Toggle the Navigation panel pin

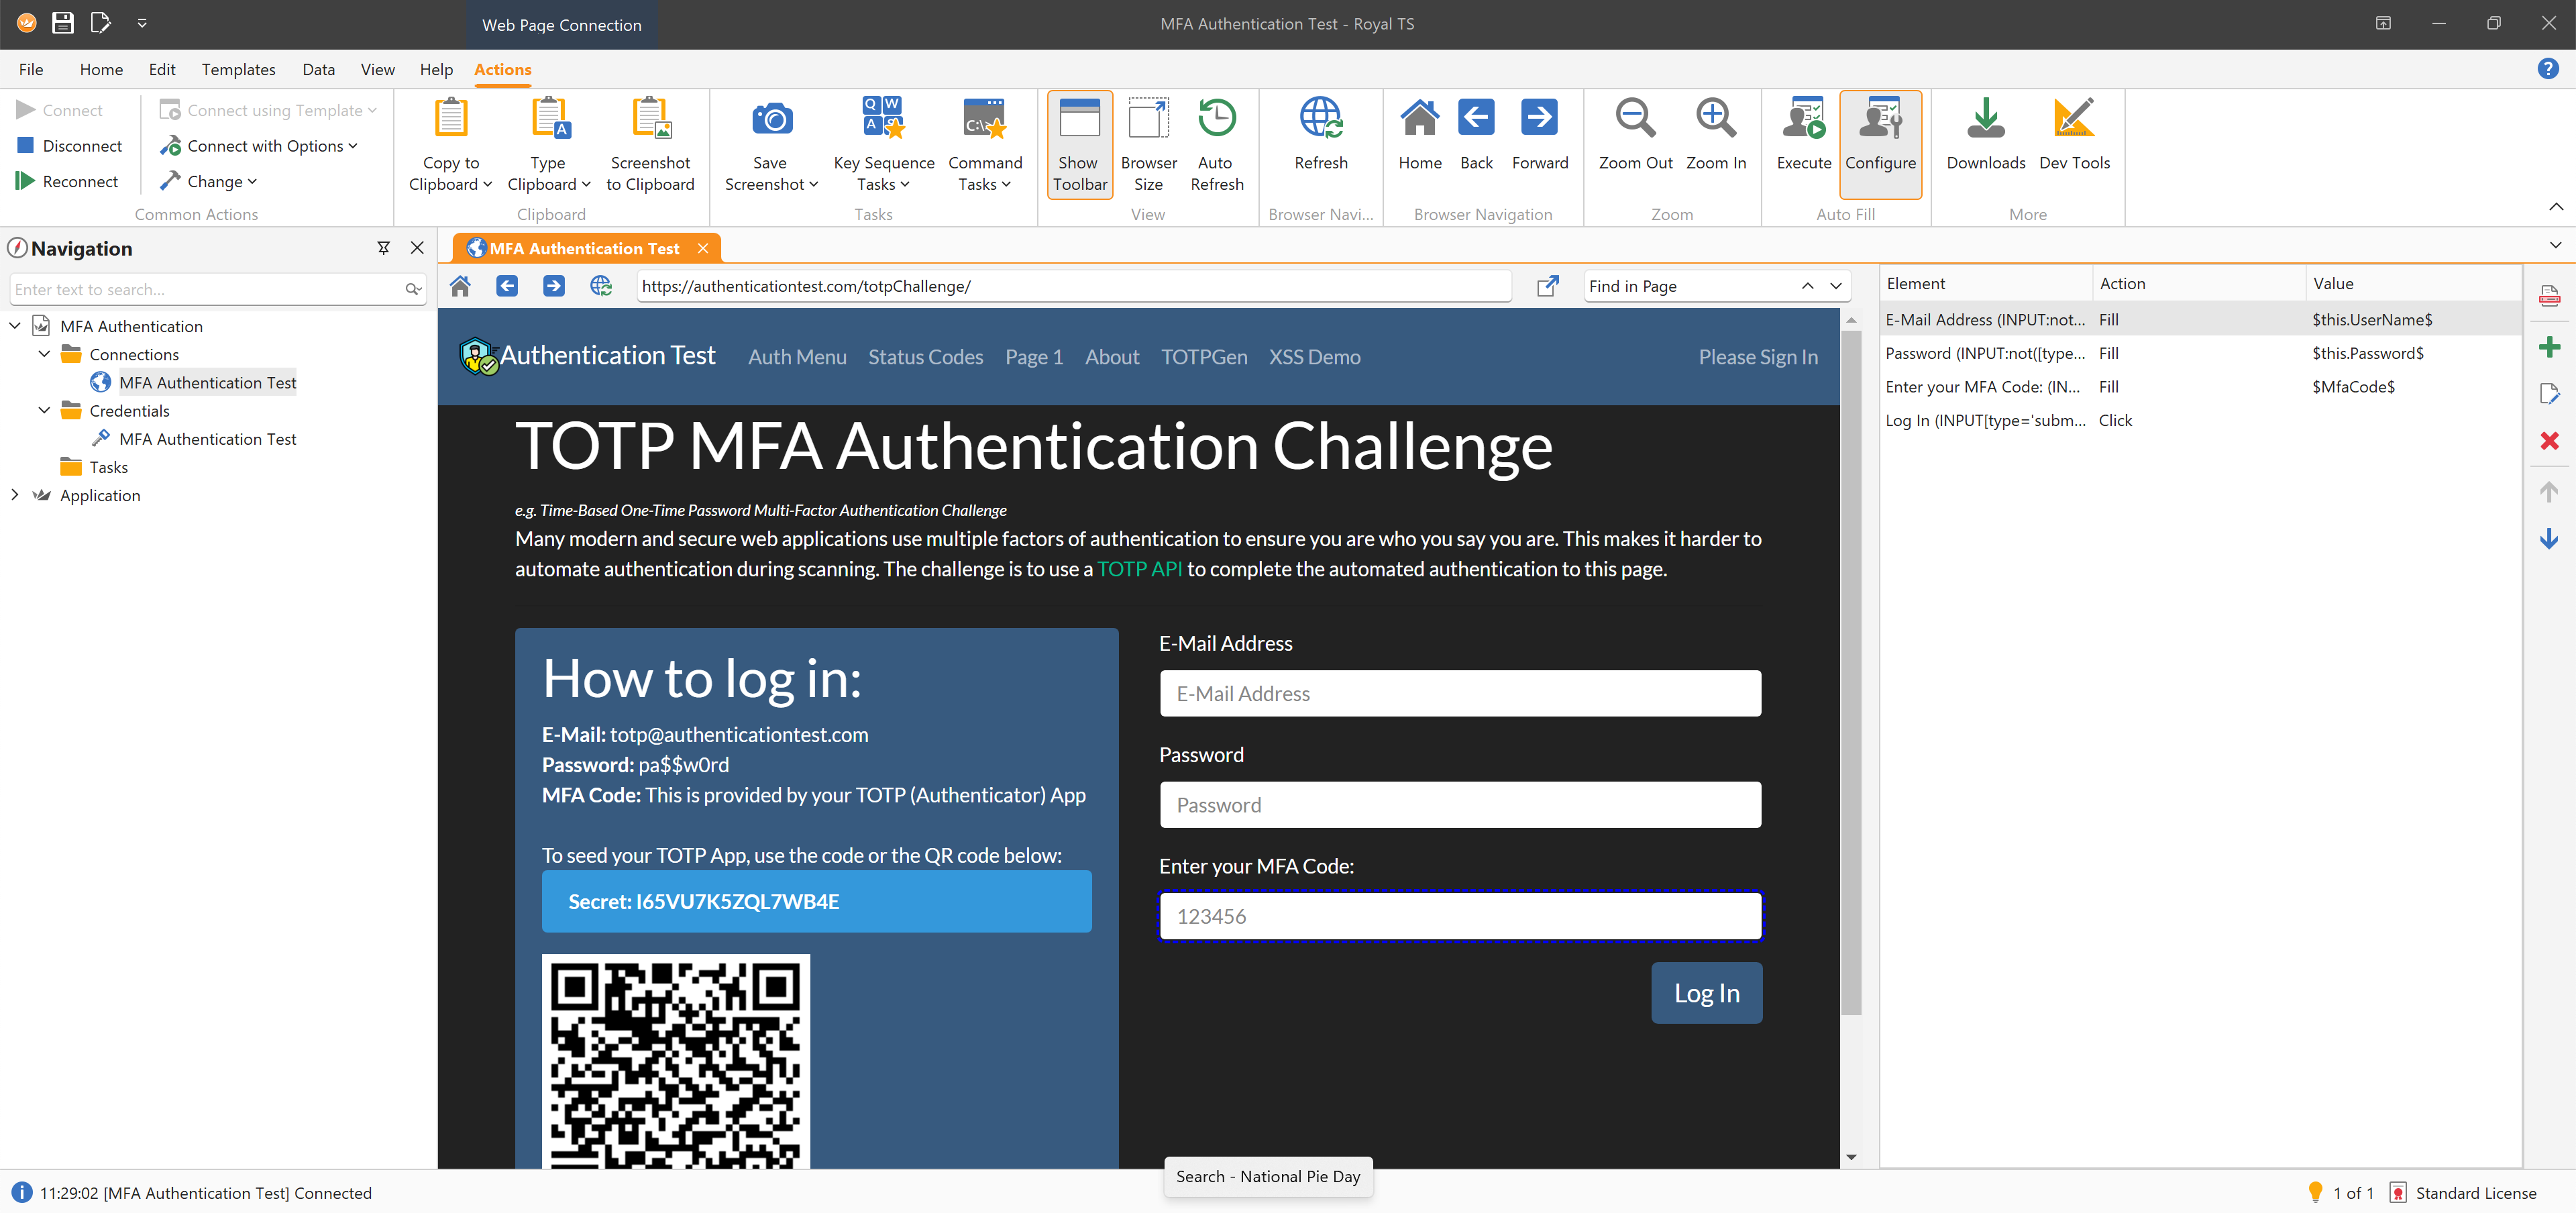tap(383, 248)
